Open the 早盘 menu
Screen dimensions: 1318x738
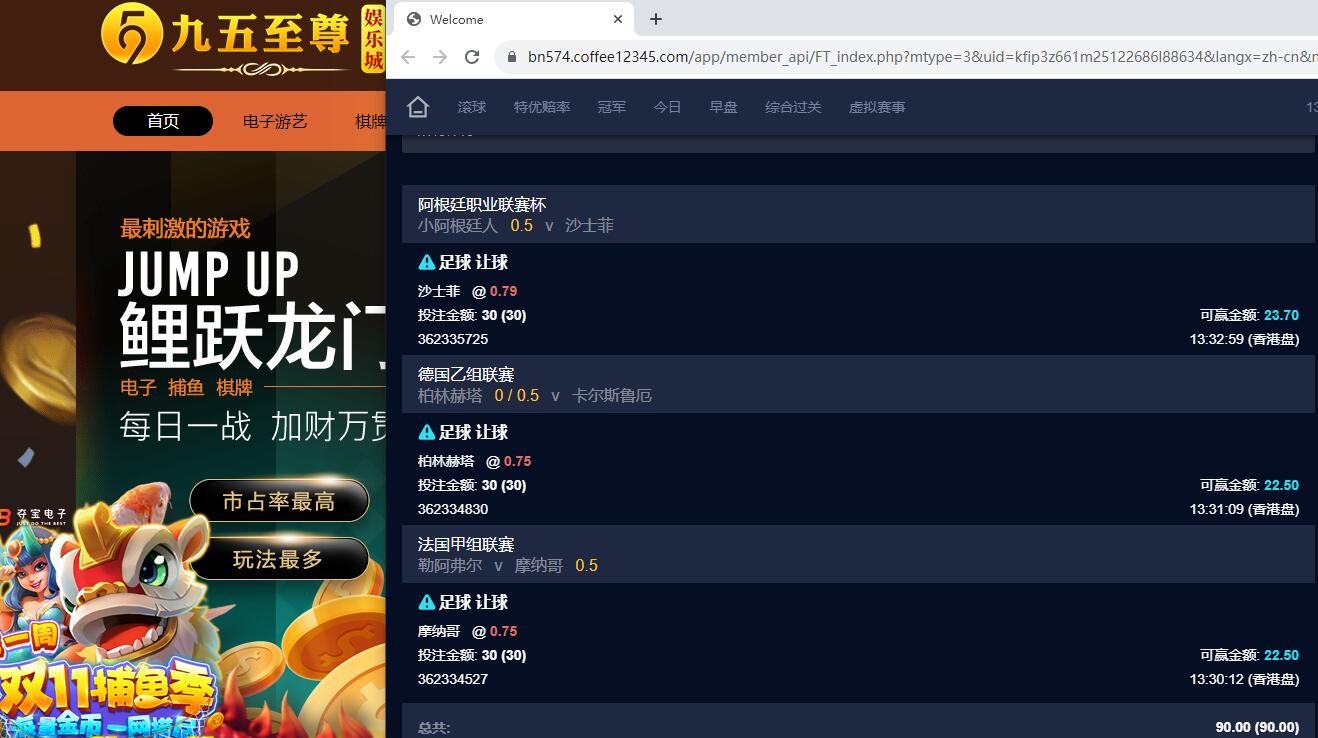coord(724,107)
